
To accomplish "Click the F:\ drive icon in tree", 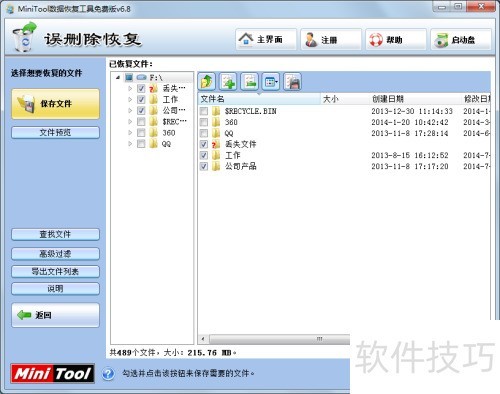I will [141, 77].
